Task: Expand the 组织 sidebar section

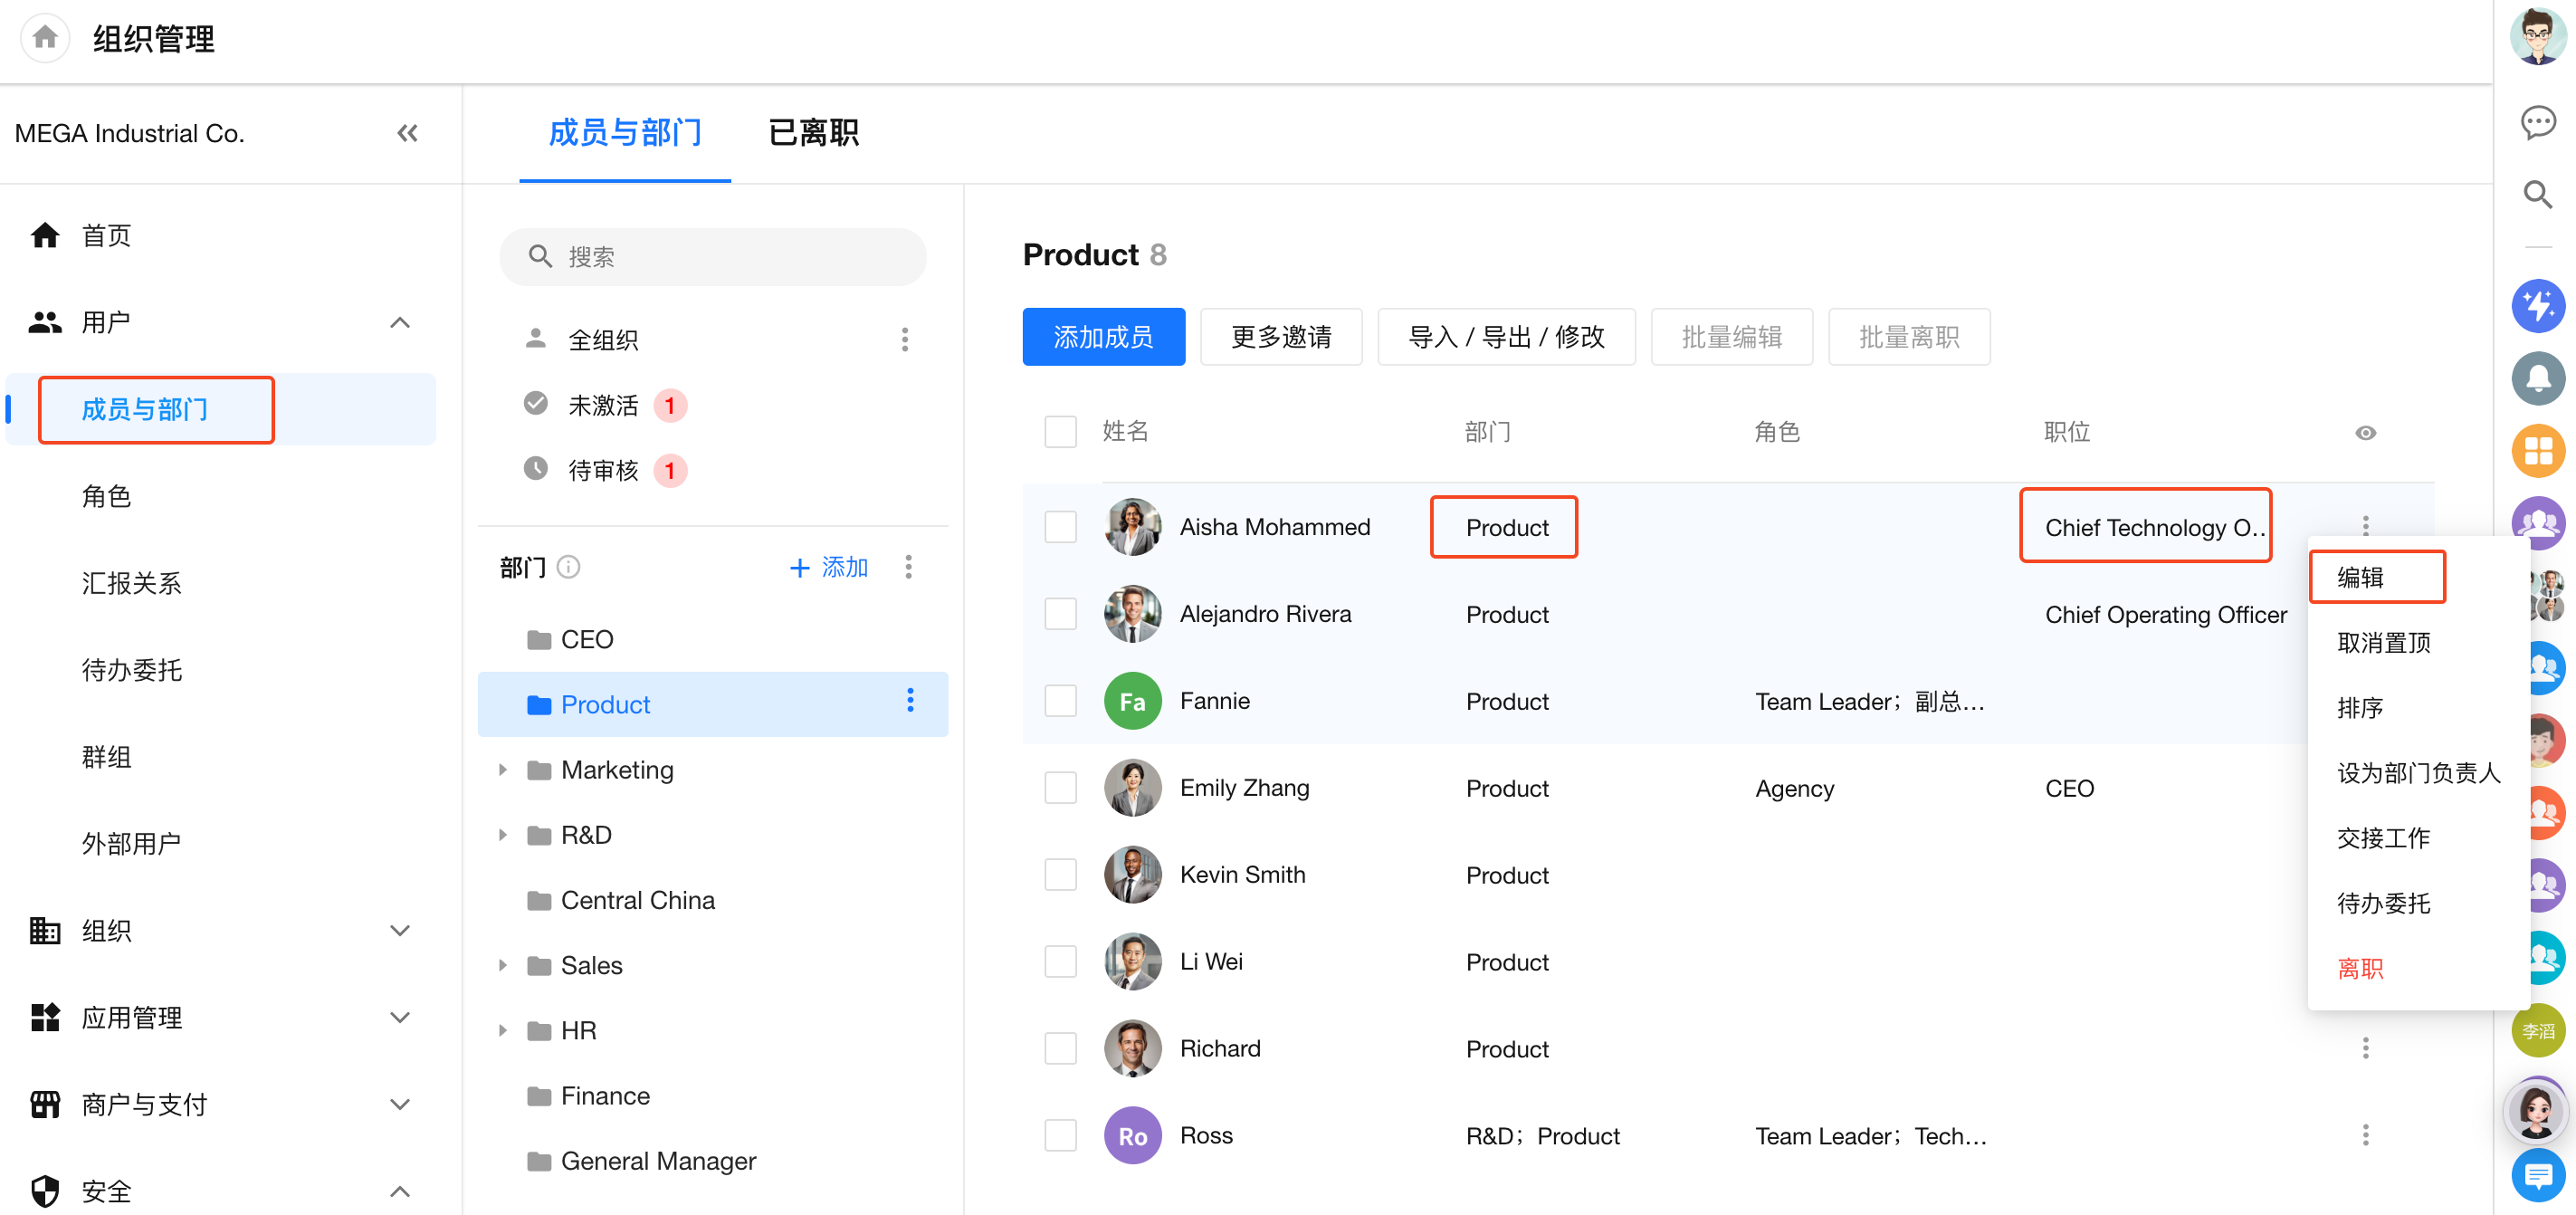Action: pyautogui.click(x=399, y=930)
